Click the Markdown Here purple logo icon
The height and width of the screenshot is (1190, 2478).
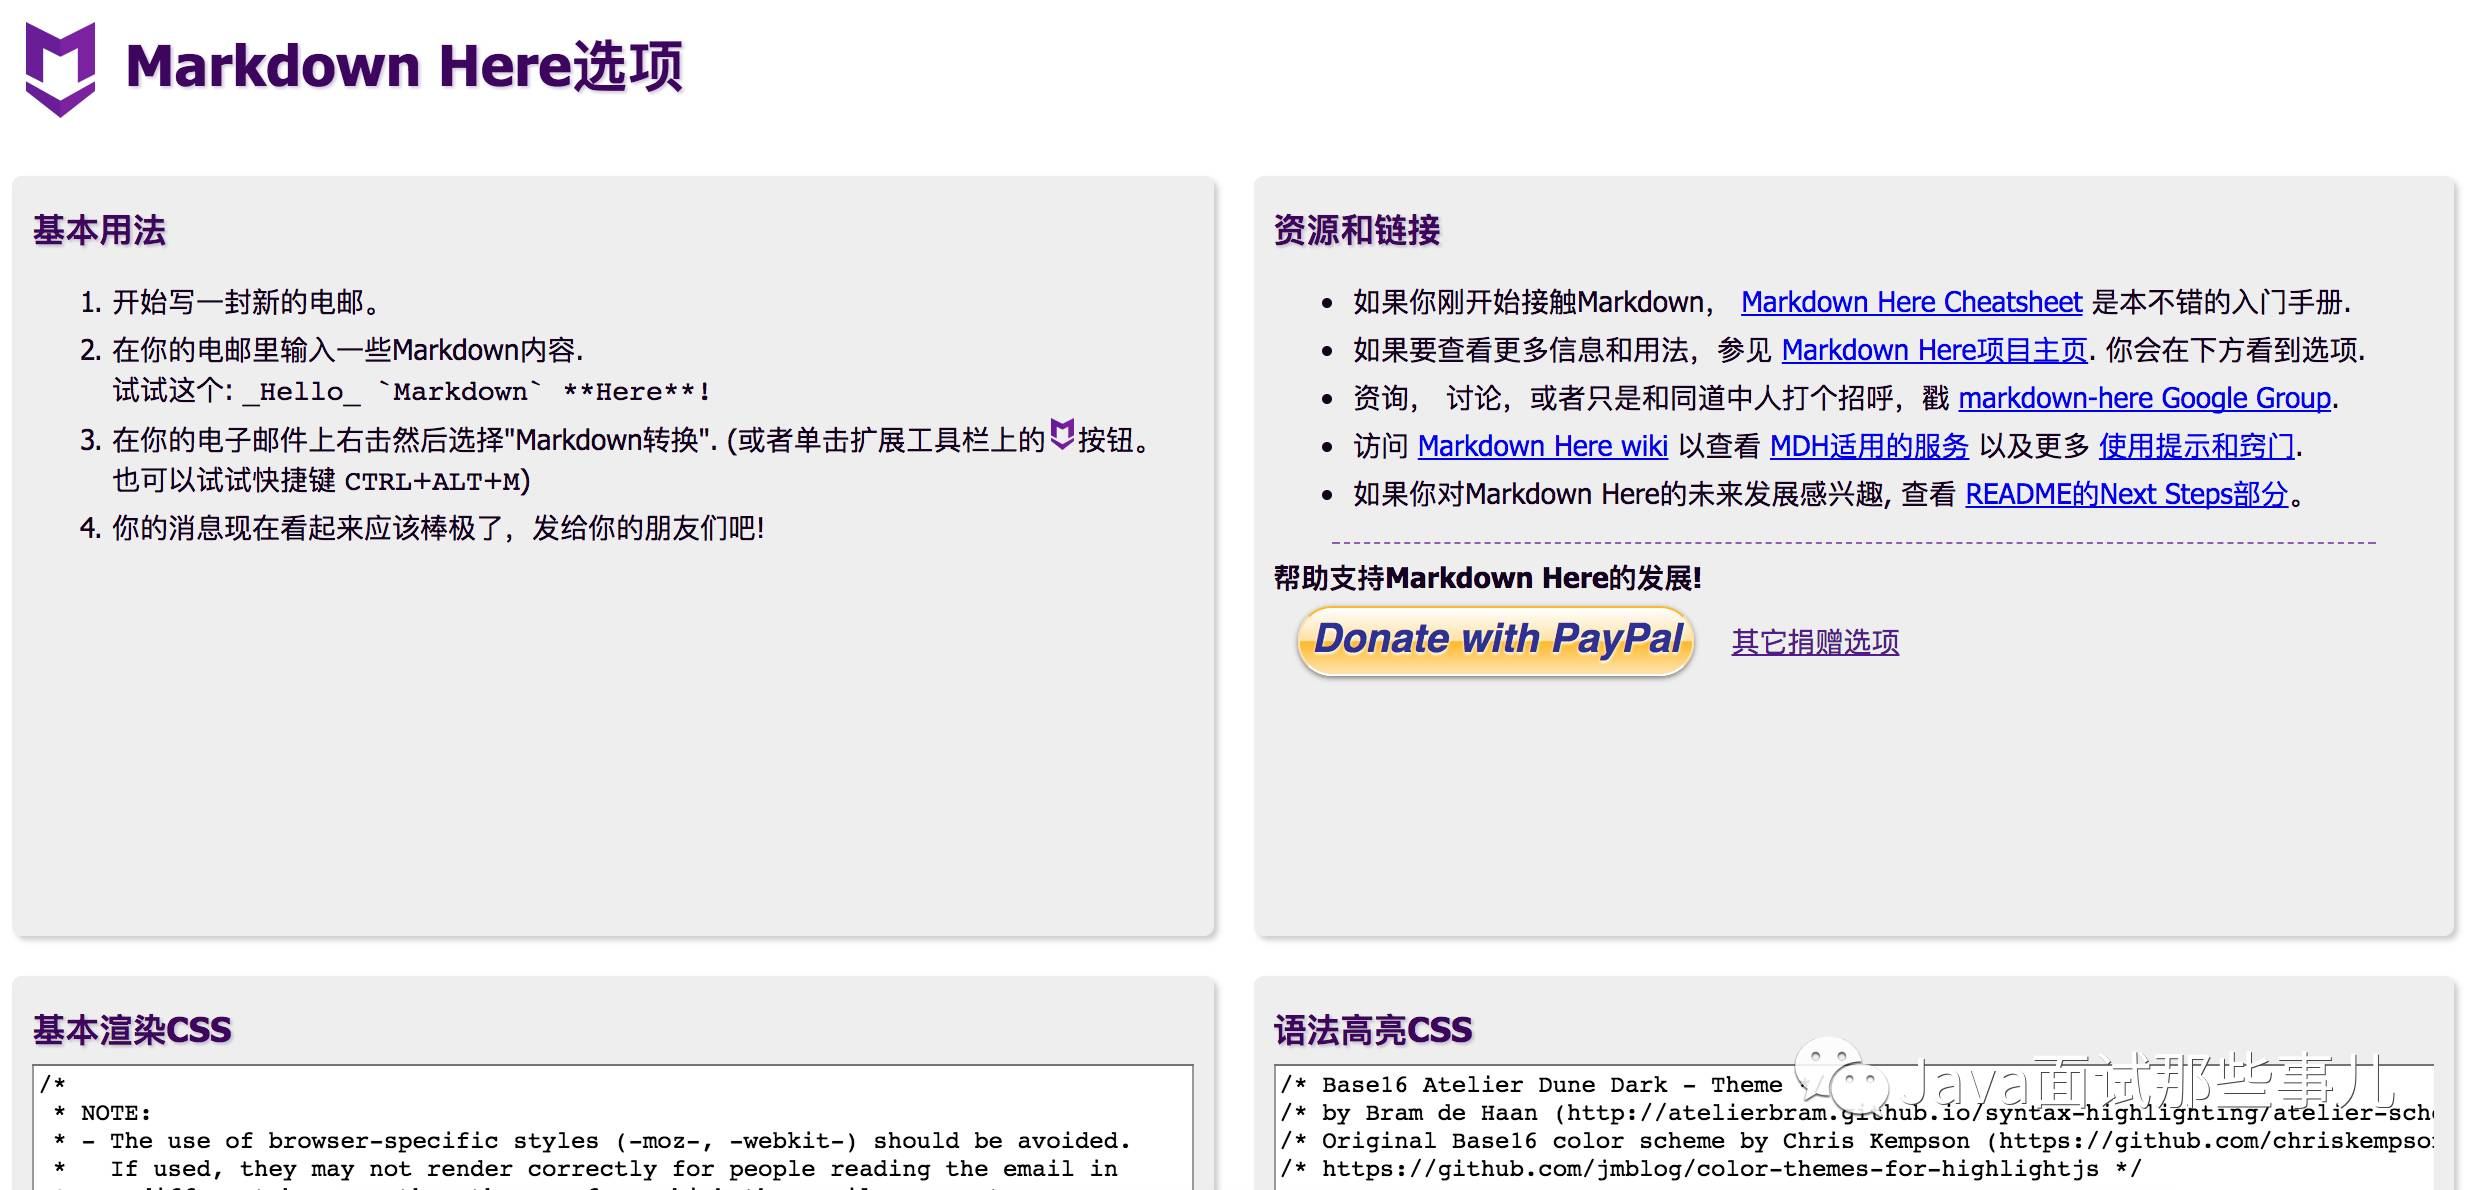(x=60, y=69)
